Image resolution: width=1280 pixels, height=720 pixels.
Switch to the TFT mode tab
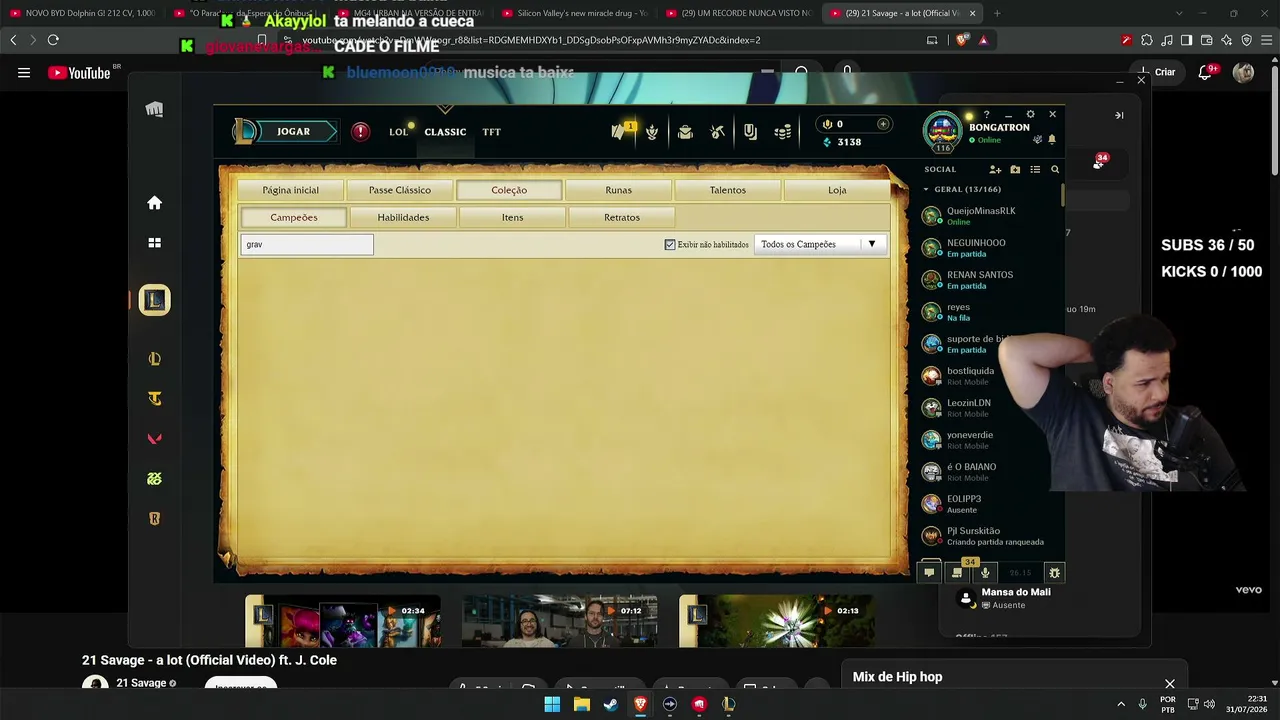pos(492,132)
